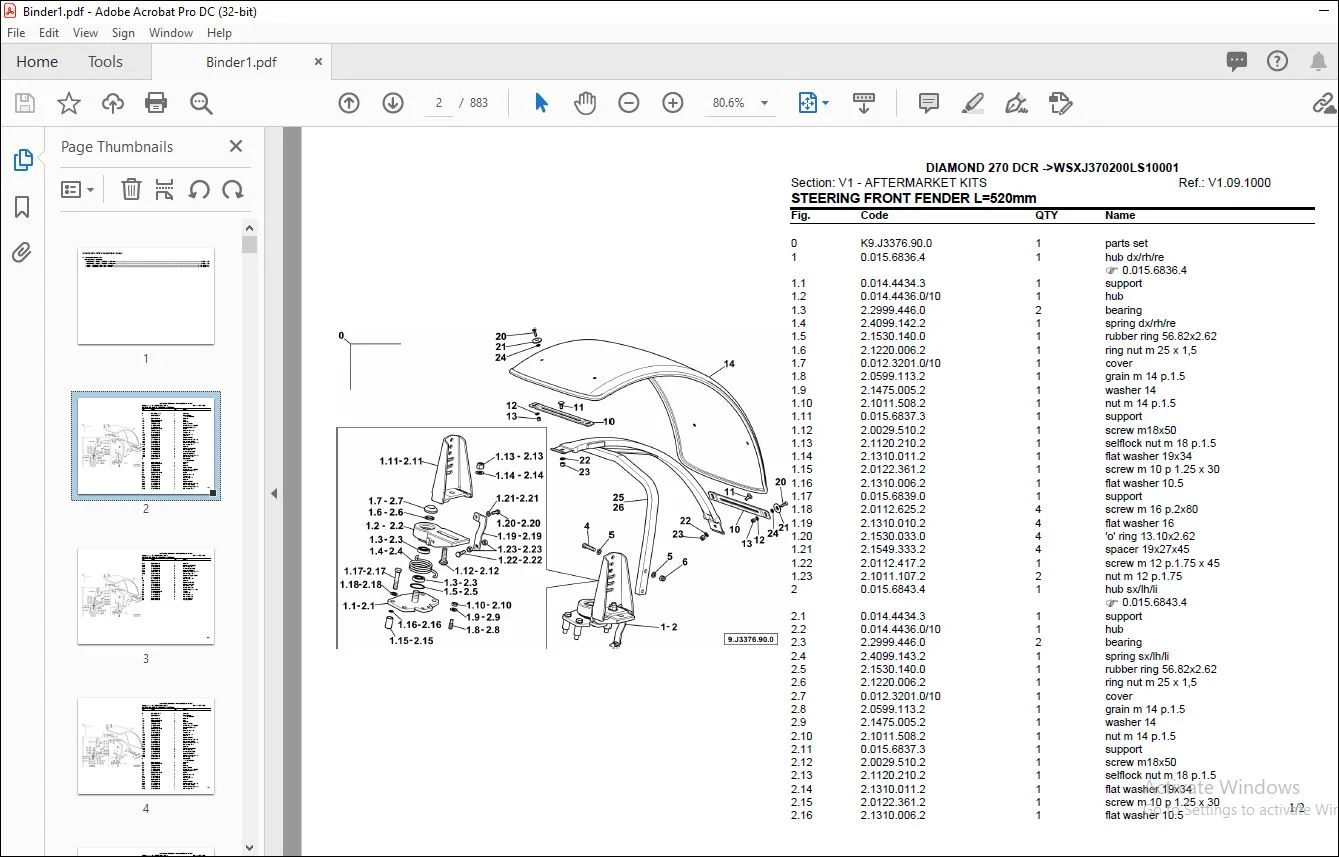The width and height of the screenshot is (1339, 857).
Task: Open the Window menu
Action: [x=171, y=33]
